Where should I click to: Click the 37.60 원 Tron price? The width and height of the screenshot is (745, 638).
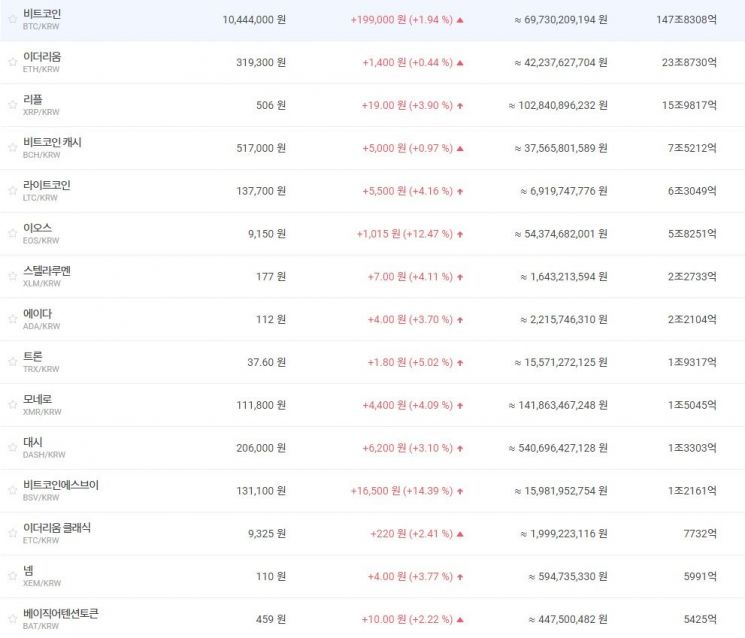tap(267, 362)
